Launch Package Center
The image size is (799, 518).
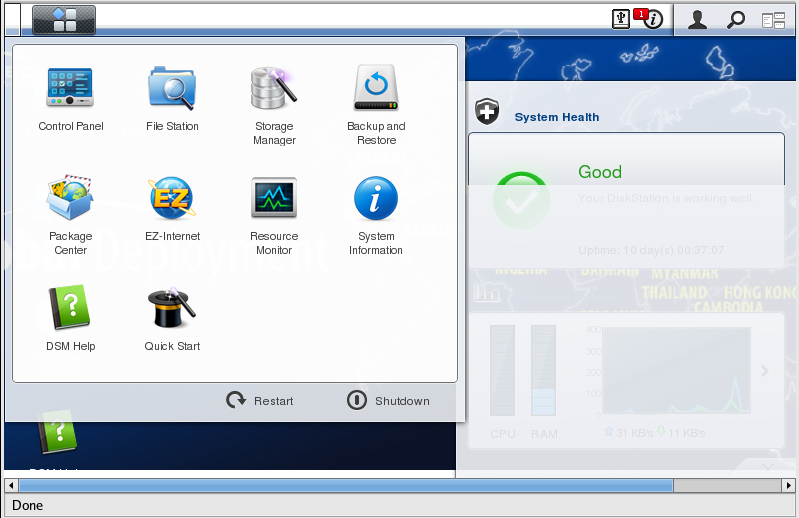click(70, 215)
